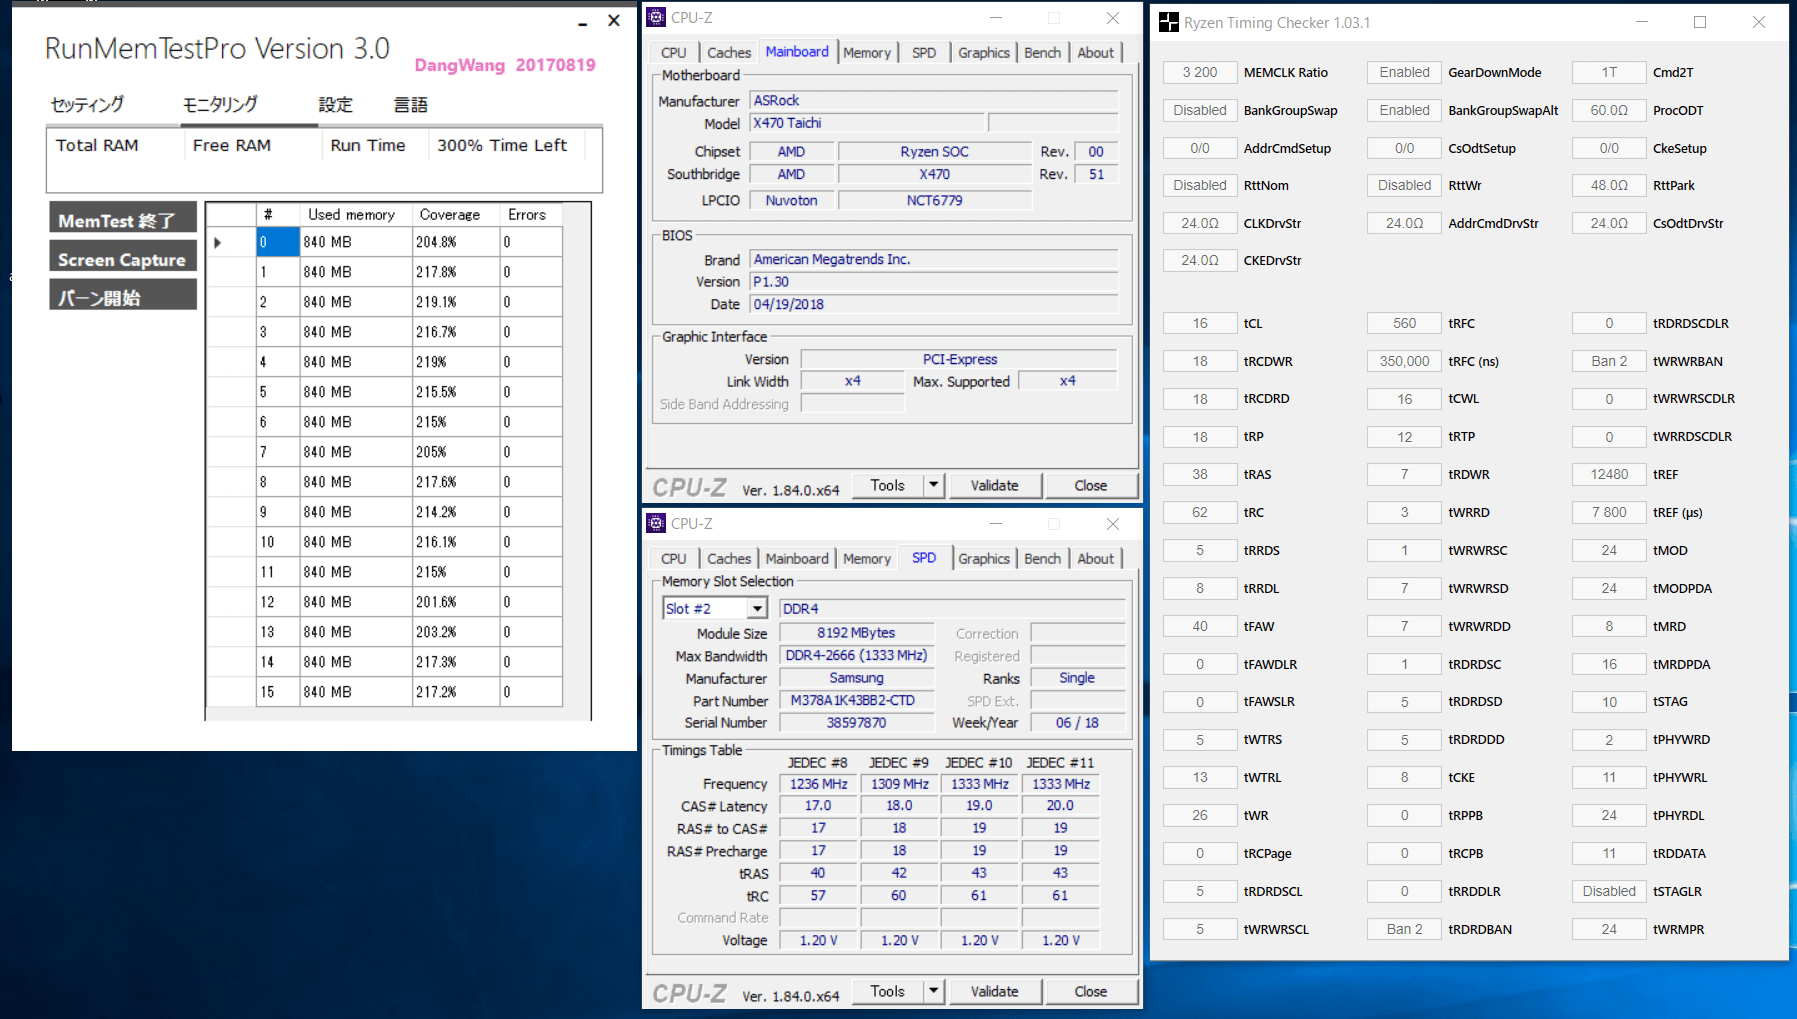Viewport: 1797px width, 1019px height.
Task: Select row 0 arrow indicator in memtest table
Action: point(218,242)
